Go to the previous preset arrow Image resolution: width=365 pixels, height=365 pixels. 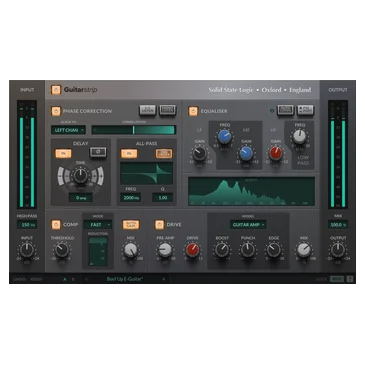coord(86,279)
